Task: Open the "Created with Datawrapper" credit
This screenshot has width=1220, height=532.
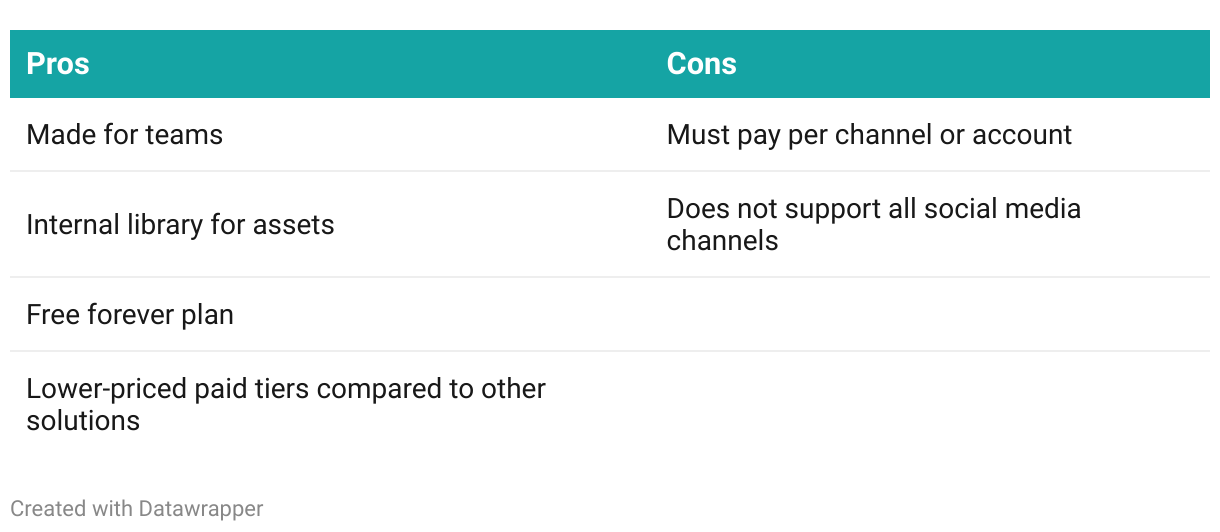Action: click(x=137, y=509)
